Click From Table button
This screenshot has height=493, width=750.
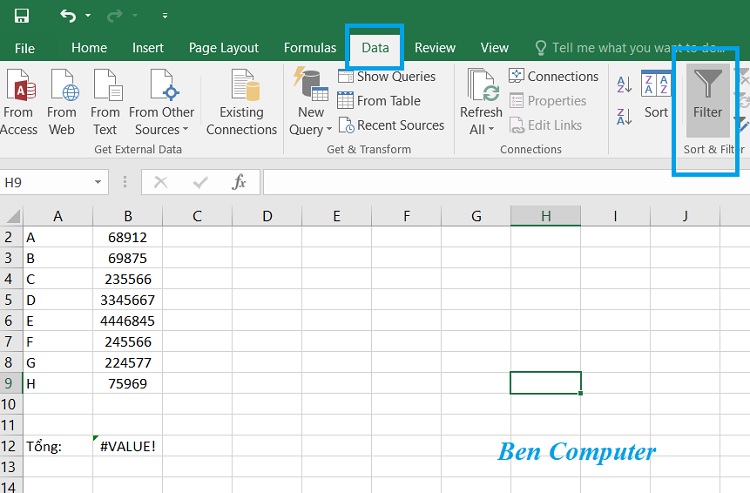coord(379,101)
